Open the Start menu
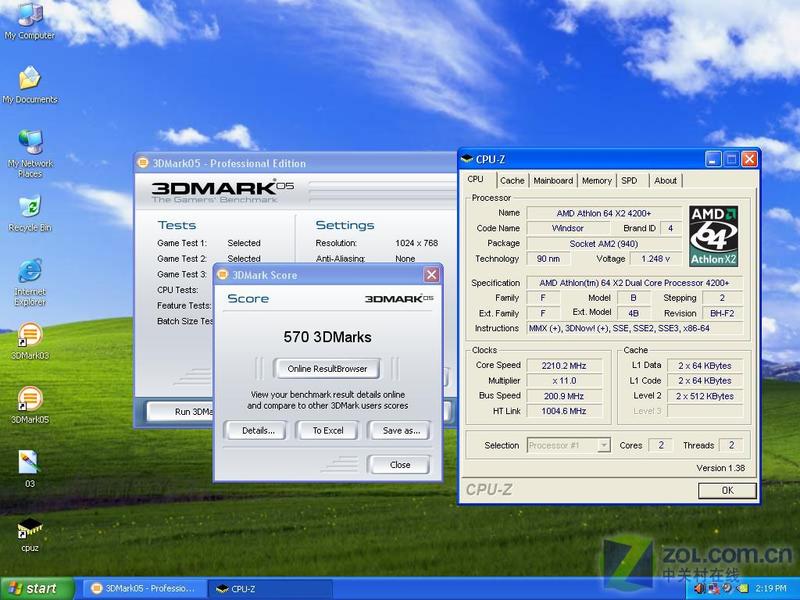Viewport: 800px width, 600px height. click(x=37, y=588)
